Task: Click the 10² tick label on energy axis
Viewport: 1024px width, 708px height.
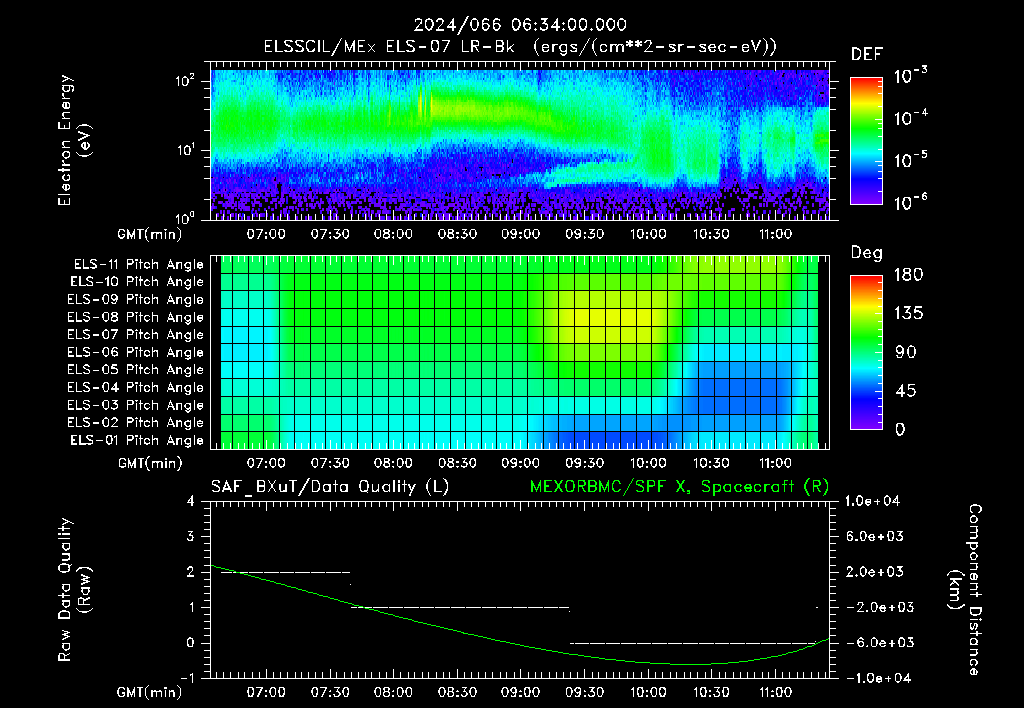Action: coord(185,81)
